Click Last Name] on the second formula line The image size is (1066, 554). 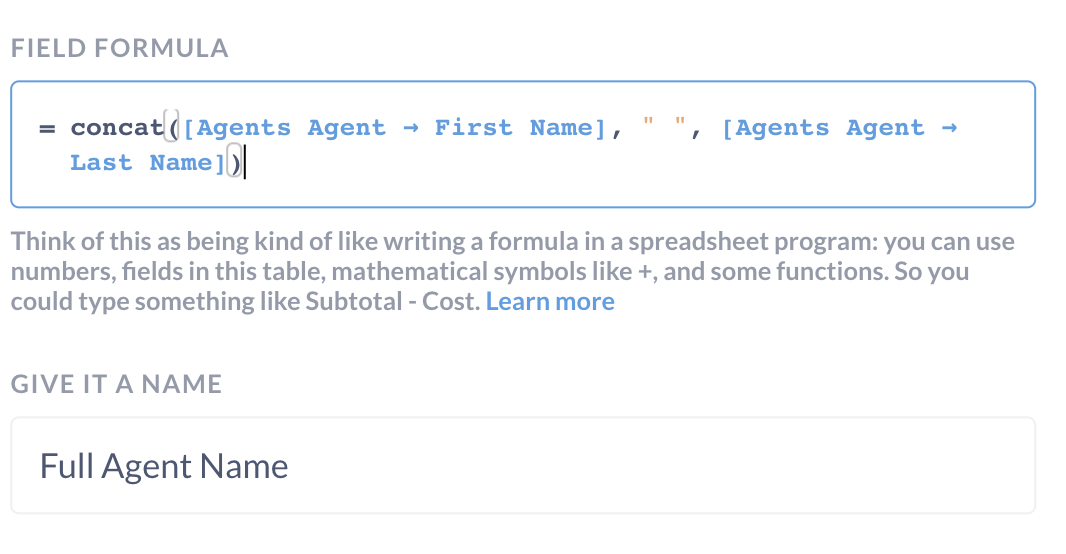[x=148, y=162]
